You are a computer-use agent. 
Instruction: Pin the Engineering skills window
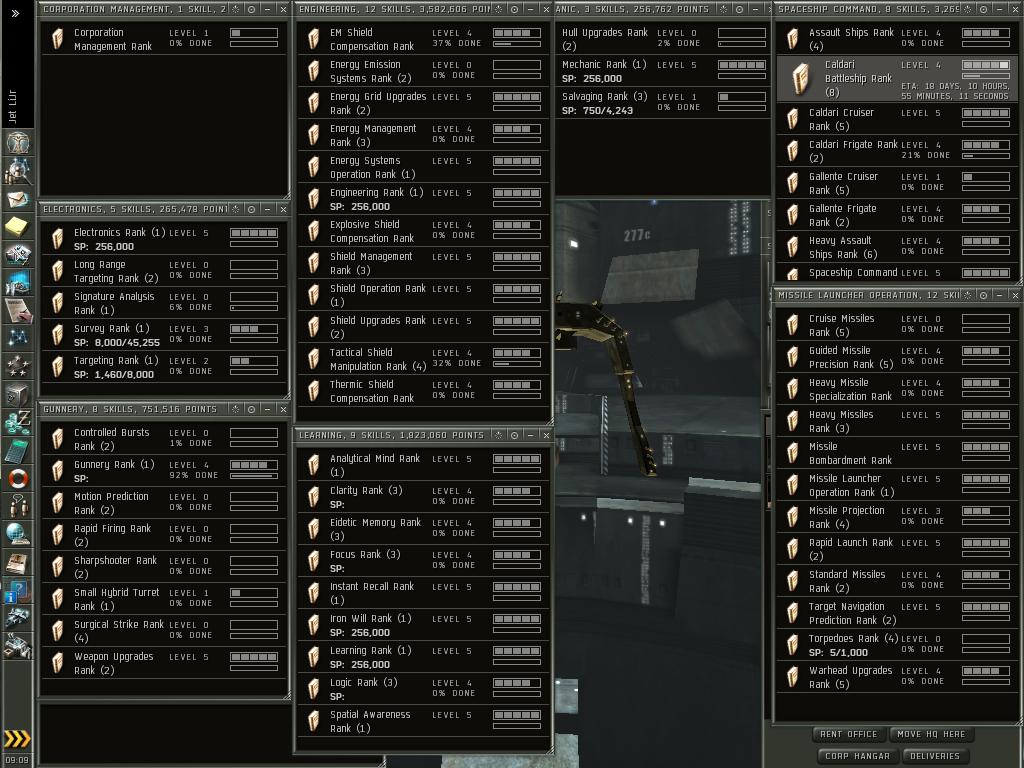click(x=498, y=9)
